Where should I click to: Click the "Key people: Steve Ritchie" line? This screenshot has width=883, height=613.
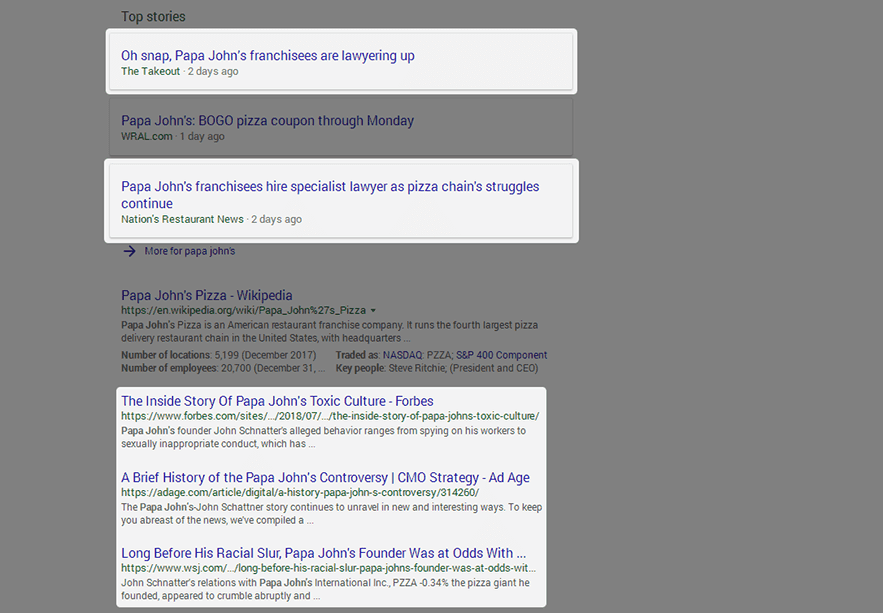[x=437, y=368]
